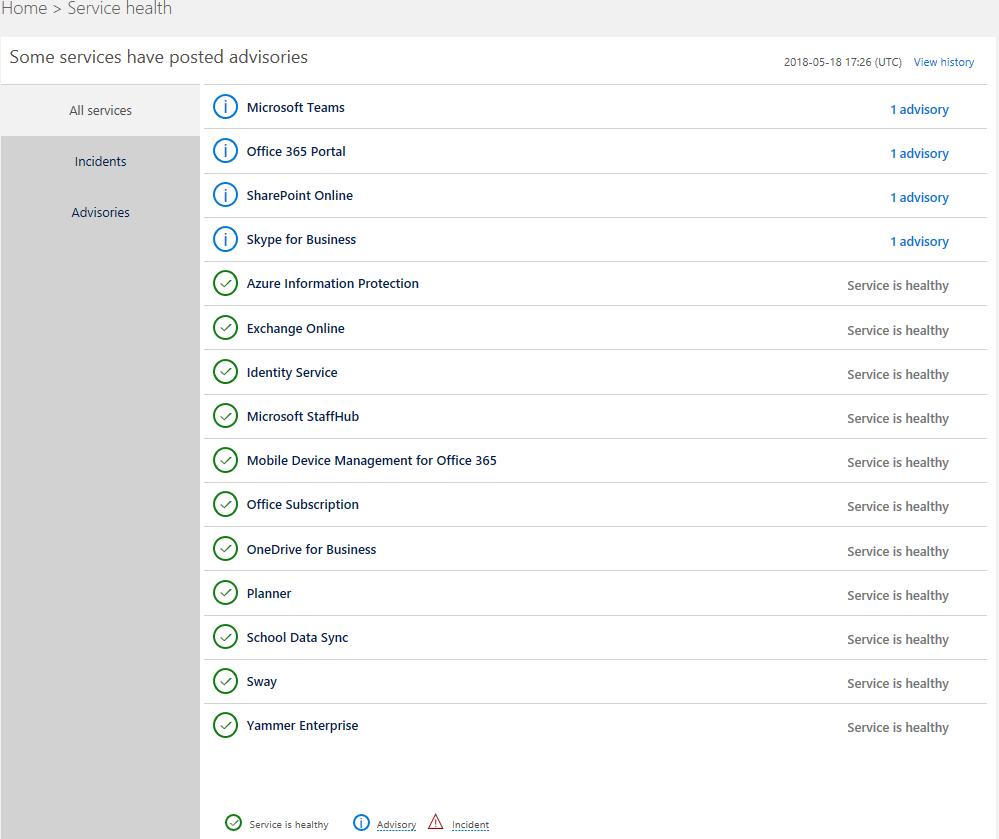Click the Yammer Enterprise service name
The image size is (999, 839).
click(303, 725)
